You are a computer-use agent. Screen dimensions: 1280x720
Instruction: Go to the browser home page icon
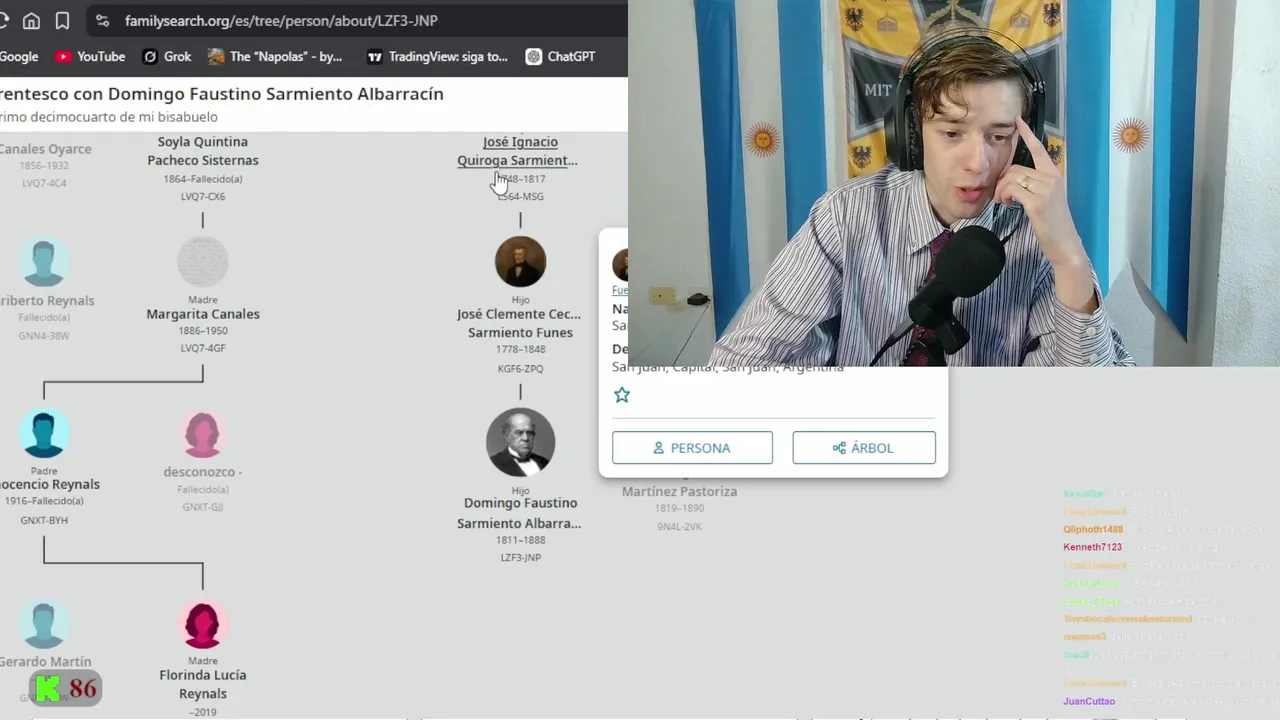point(31,20)
